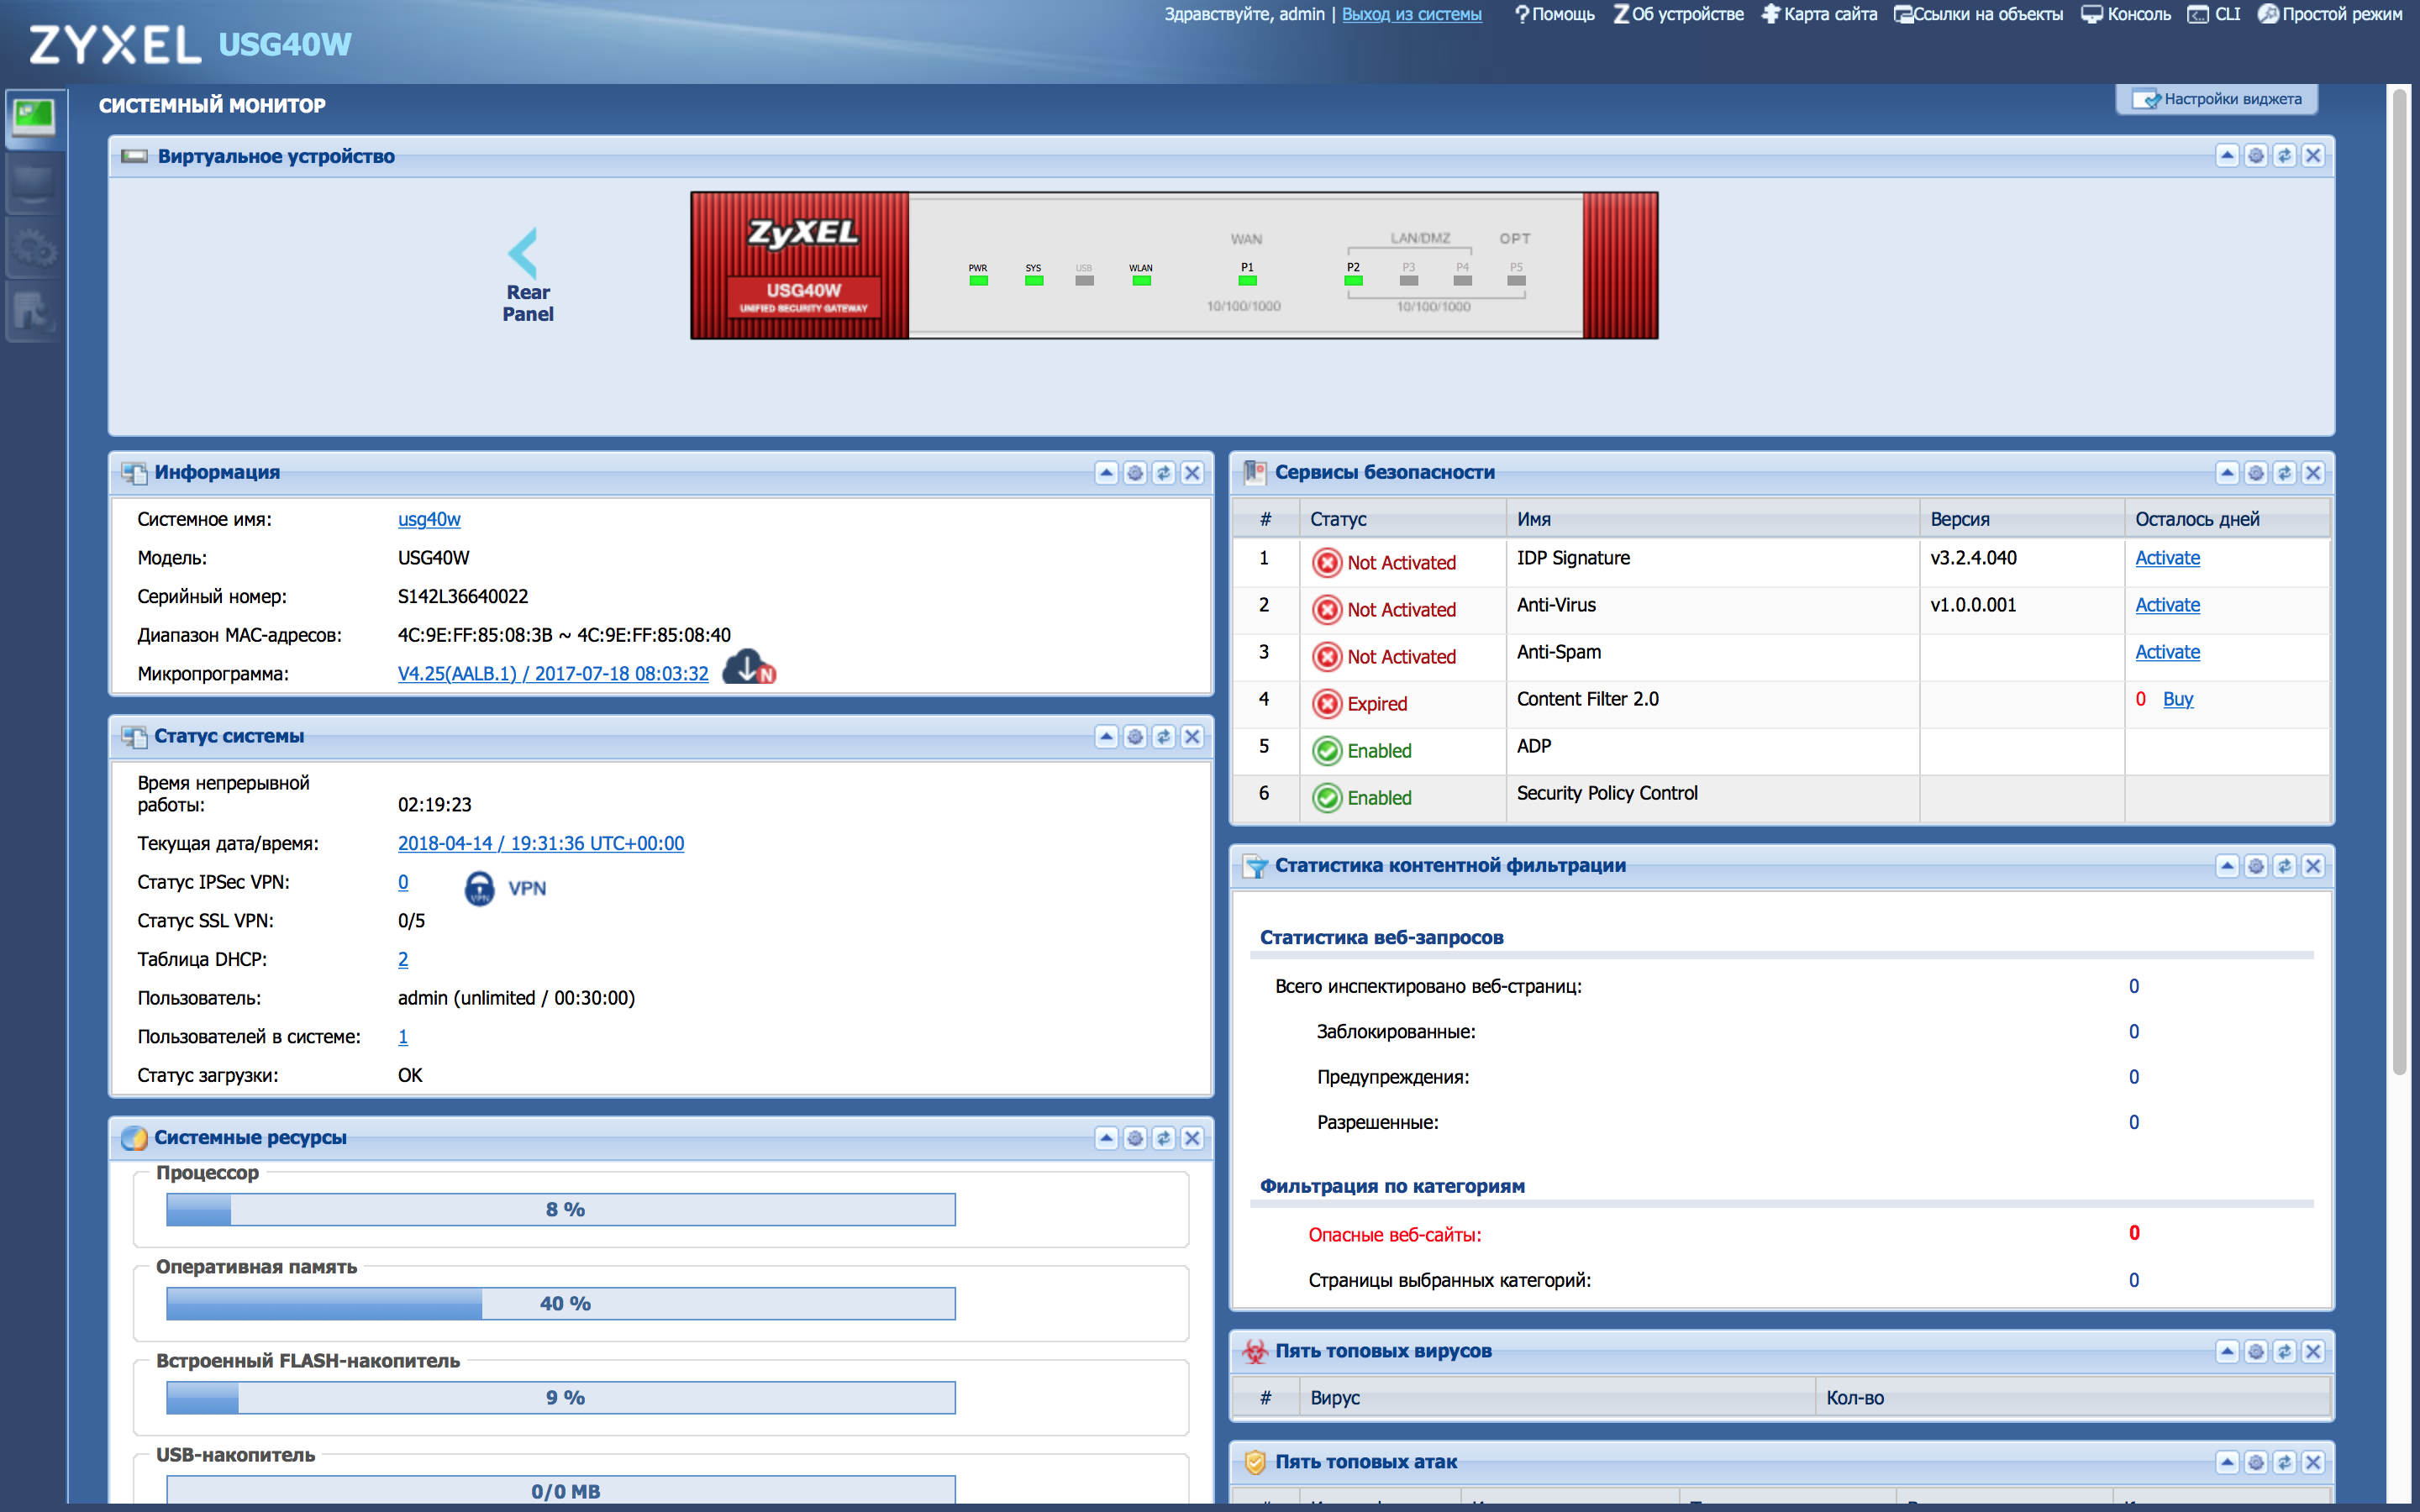The width and height of the screenshot is (2420, 1512).
Task: Click the Оперативная память 40 % bar
Action: (561, 1303)
